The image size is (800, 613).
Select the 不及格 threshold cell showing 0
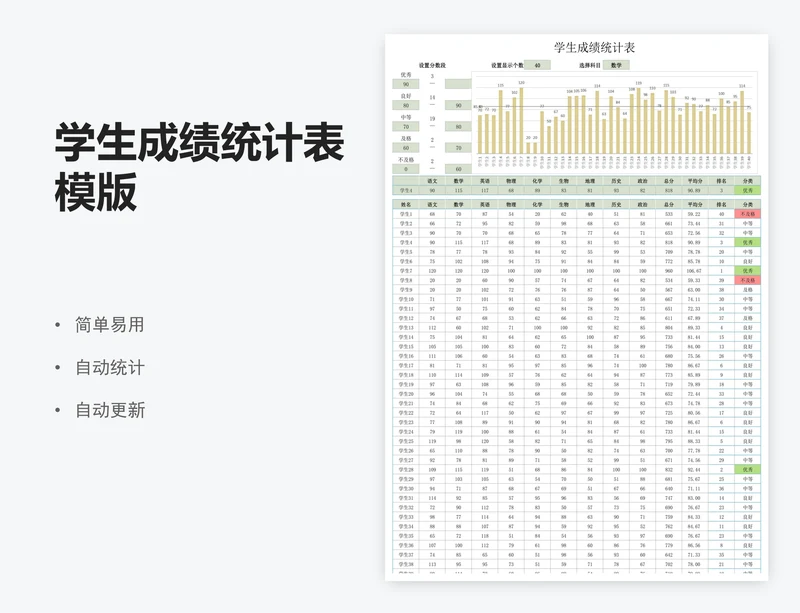[406, 169]
